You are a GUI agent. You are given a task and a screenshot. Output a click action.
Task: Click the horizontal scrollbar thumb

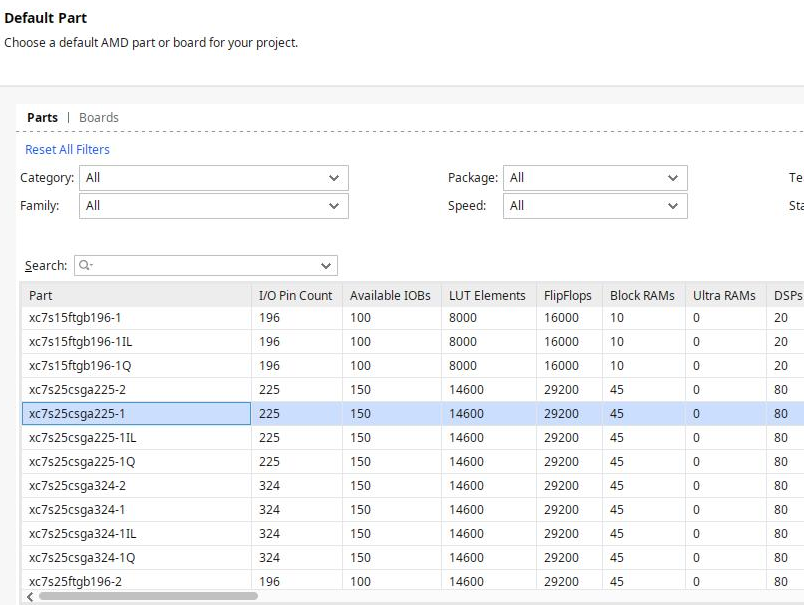pyautogui.click(x=148, y=596)
